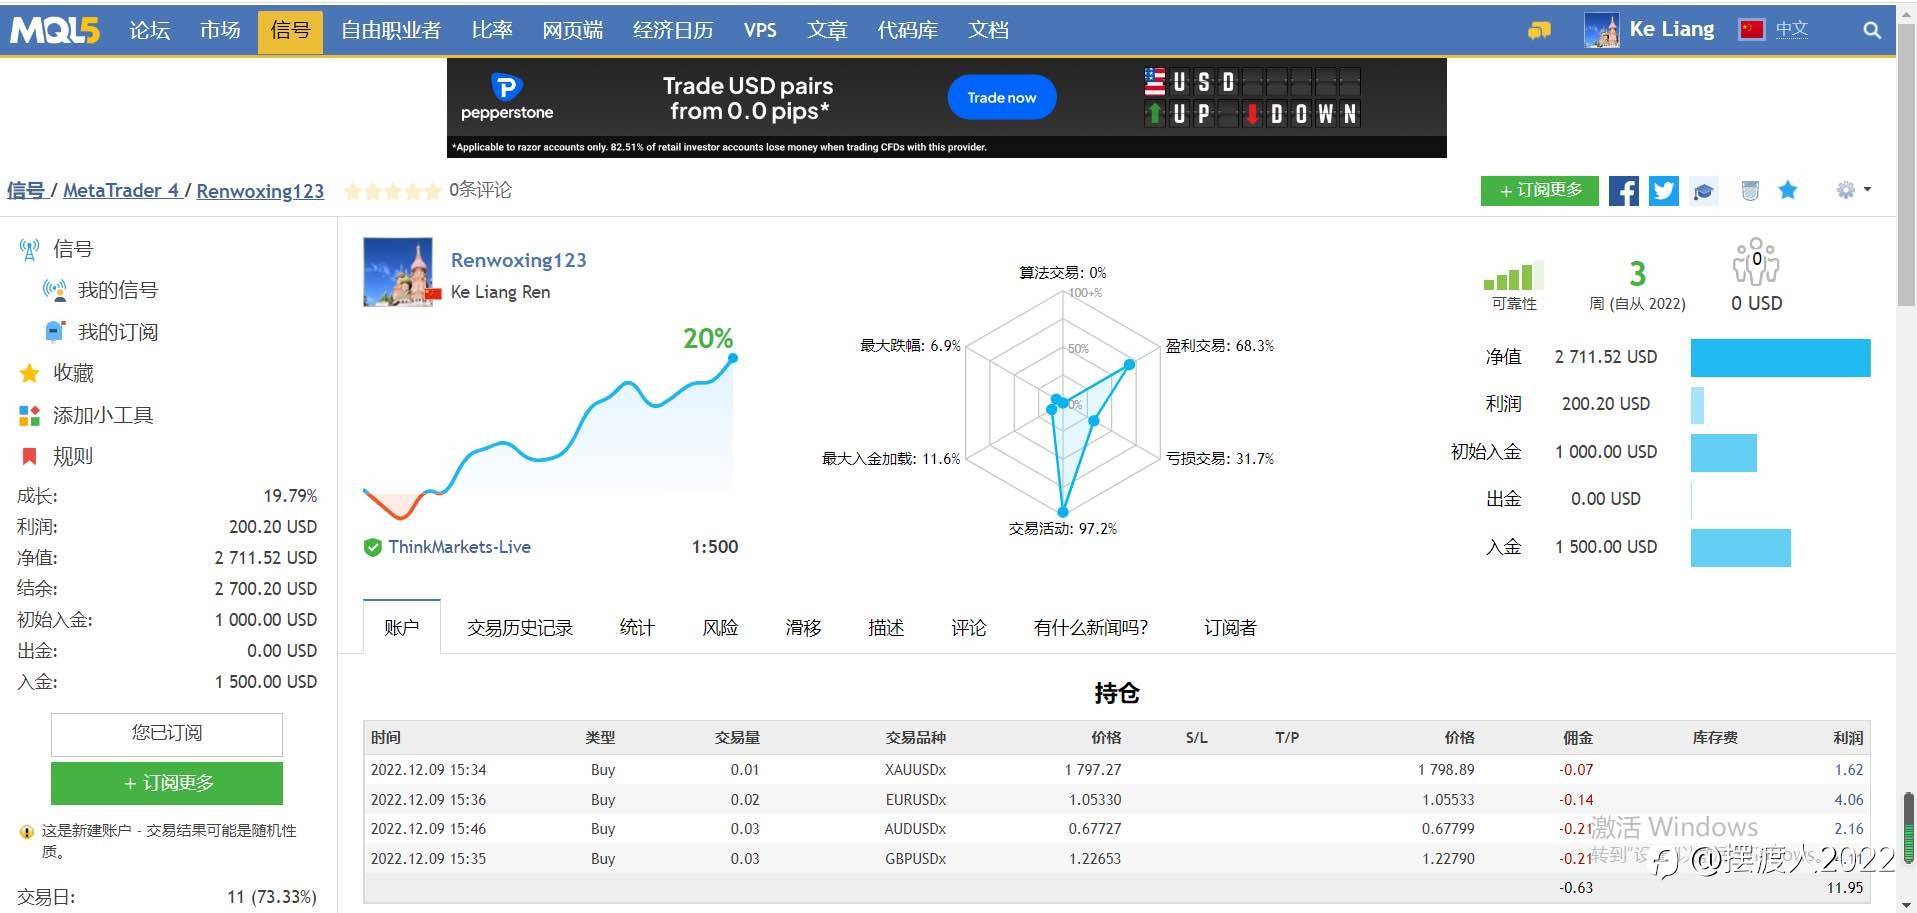Click the five-star rating row

392,191
